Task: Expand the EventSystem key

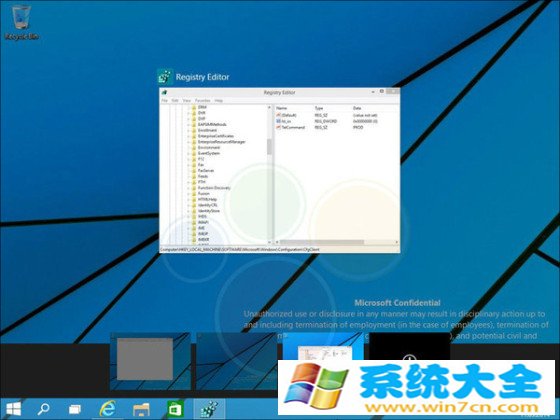Action: pos(189,153)
